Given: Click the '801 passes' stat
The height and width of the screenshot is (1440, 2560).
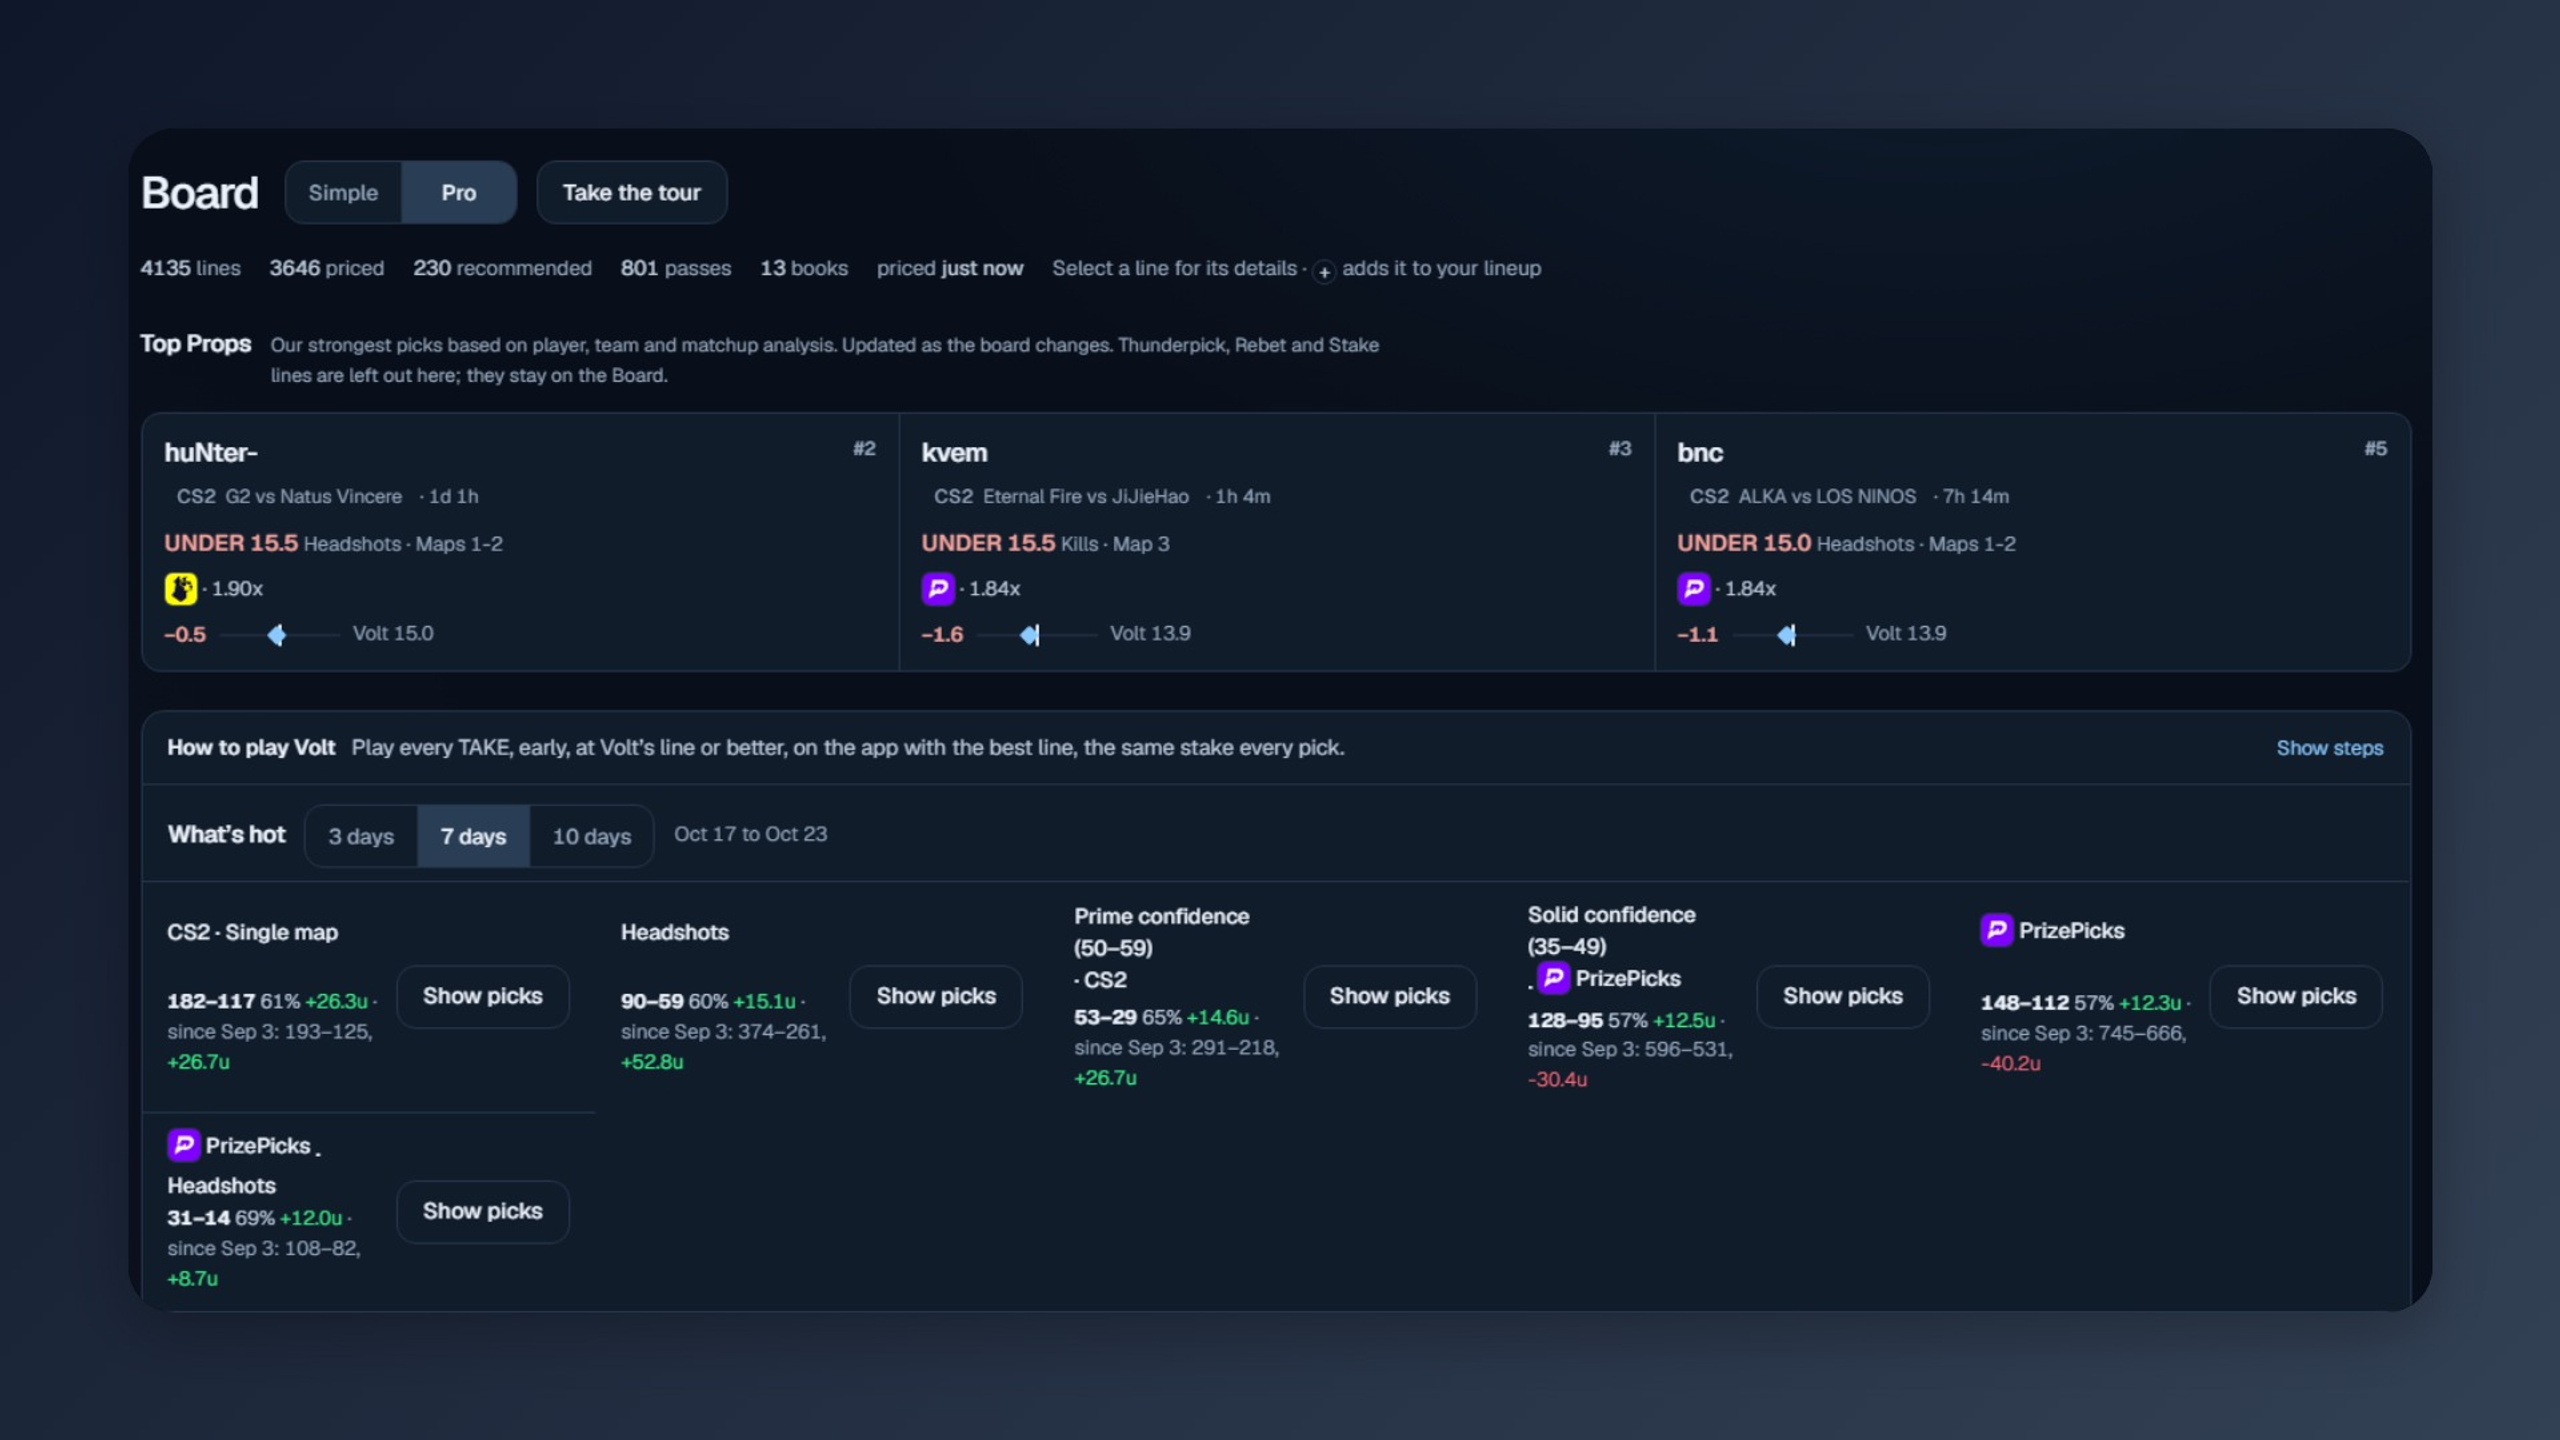Looking at the screenshot, I should (x=676, y=268).
